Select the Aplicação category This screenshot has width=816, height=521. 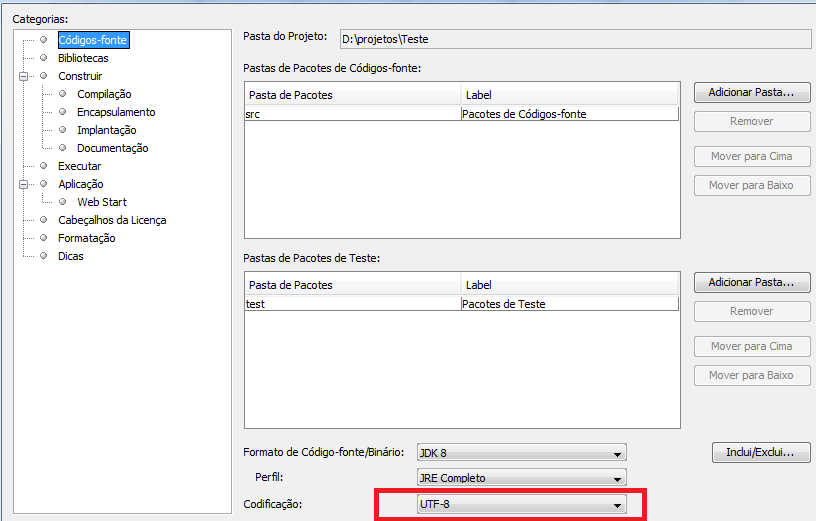pyautogui.click(x=81, y=184)
